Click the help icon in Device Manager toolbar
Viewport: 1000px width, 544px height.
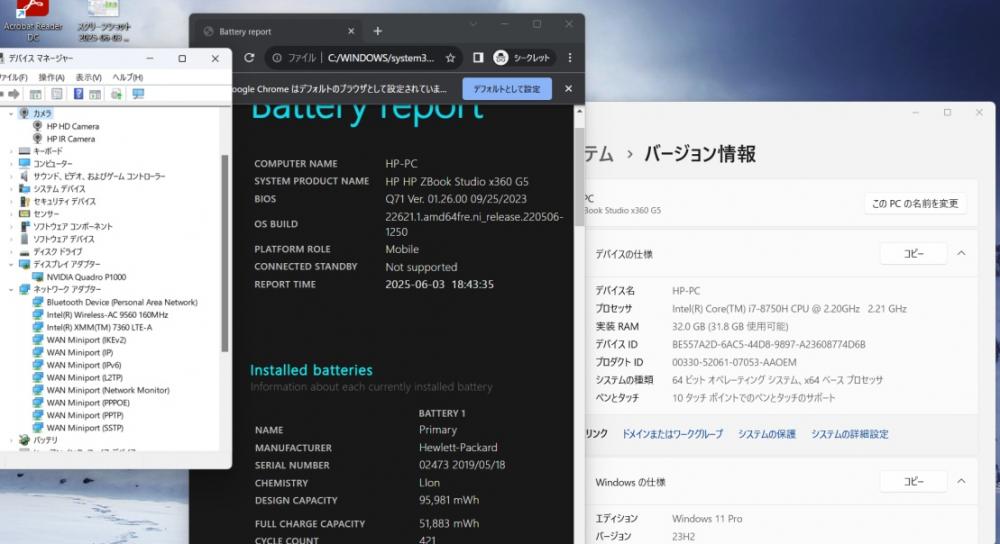point(78,94)
